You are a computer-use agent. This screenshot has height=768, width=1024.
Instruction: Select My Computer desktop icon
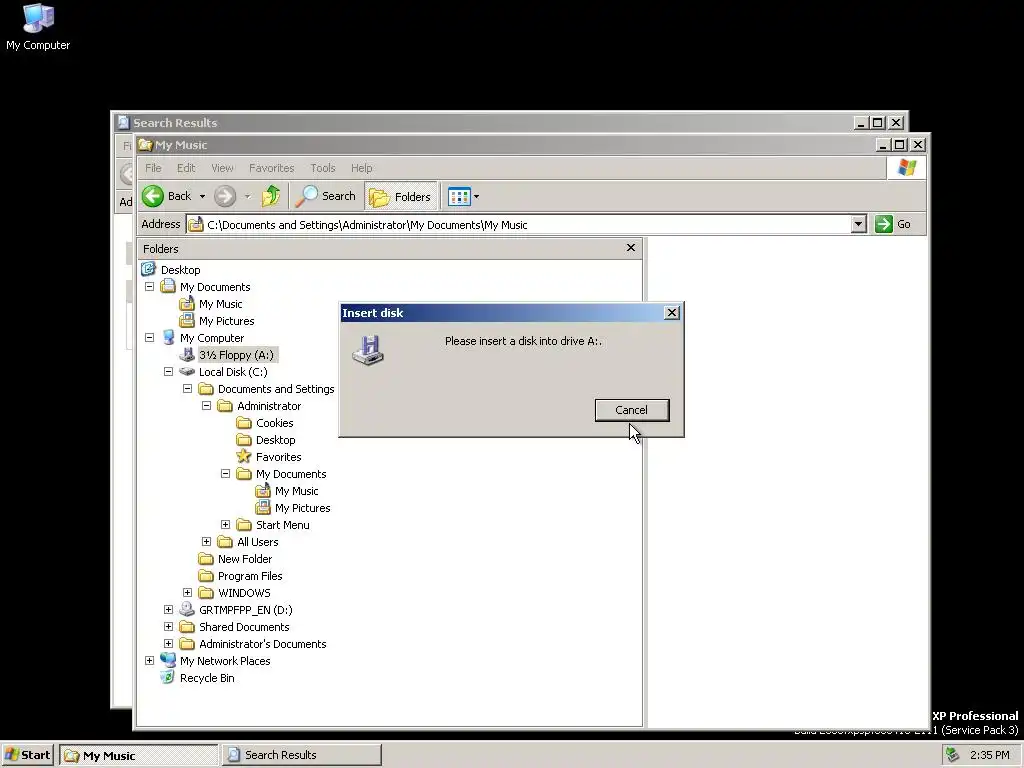coord(38,27)
